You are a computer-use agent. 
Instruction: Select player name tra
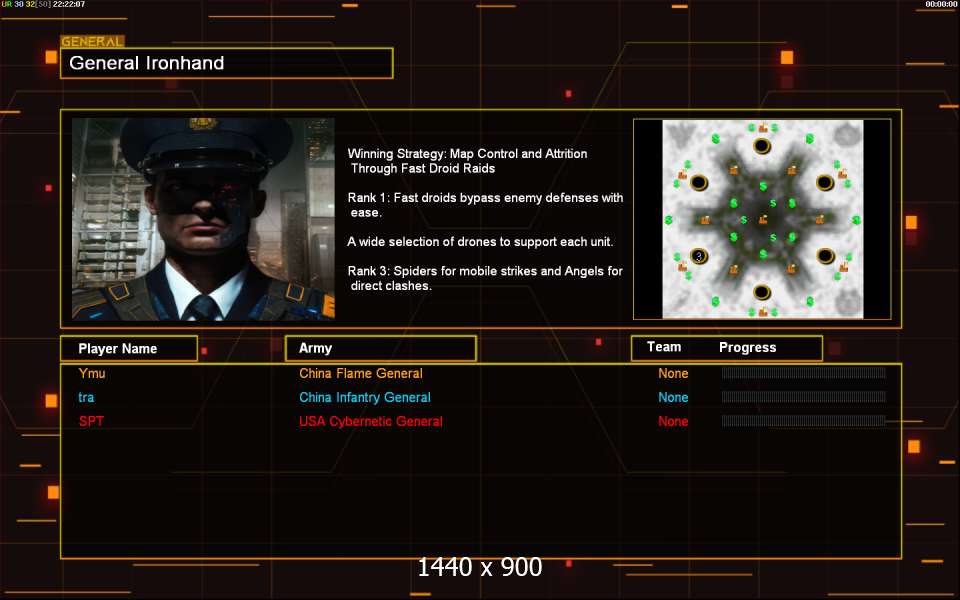(x=86, y=397)
